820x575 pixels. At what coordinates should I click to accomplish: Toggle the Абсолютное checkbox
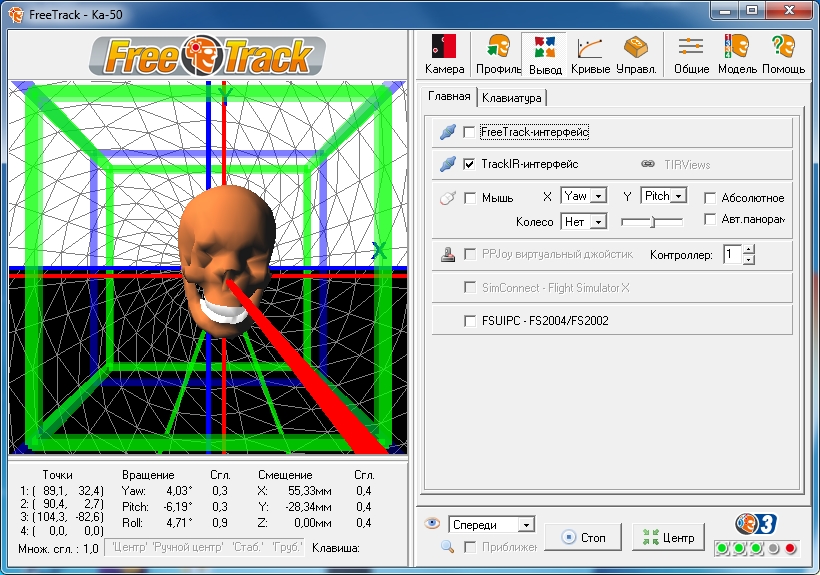[x=710, y=198]
